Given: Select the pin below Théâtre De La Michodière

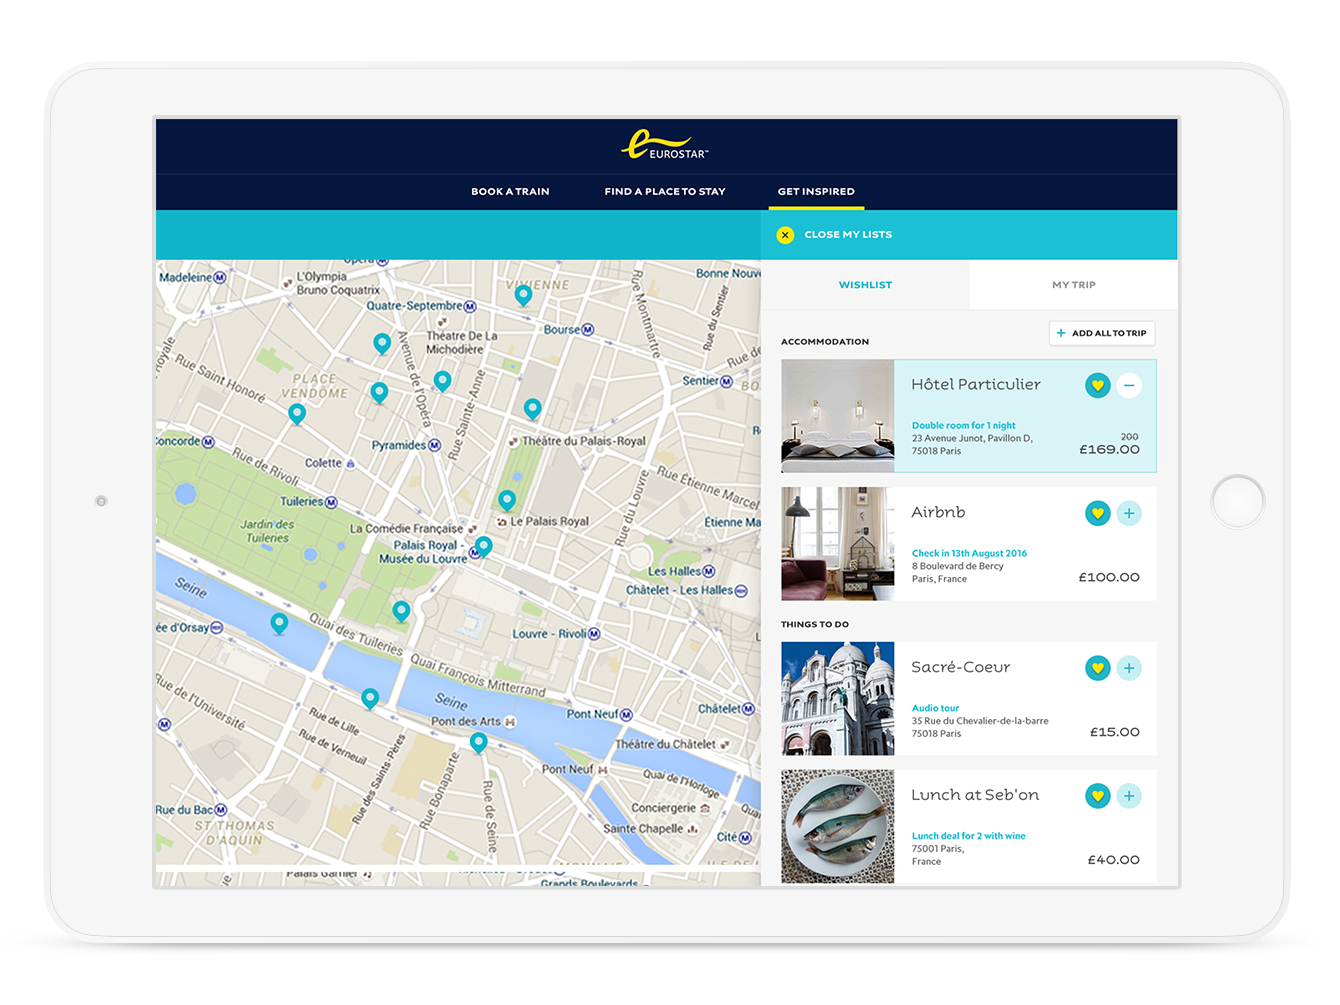Looking at the screenshot, I should [x=442, y=381].
